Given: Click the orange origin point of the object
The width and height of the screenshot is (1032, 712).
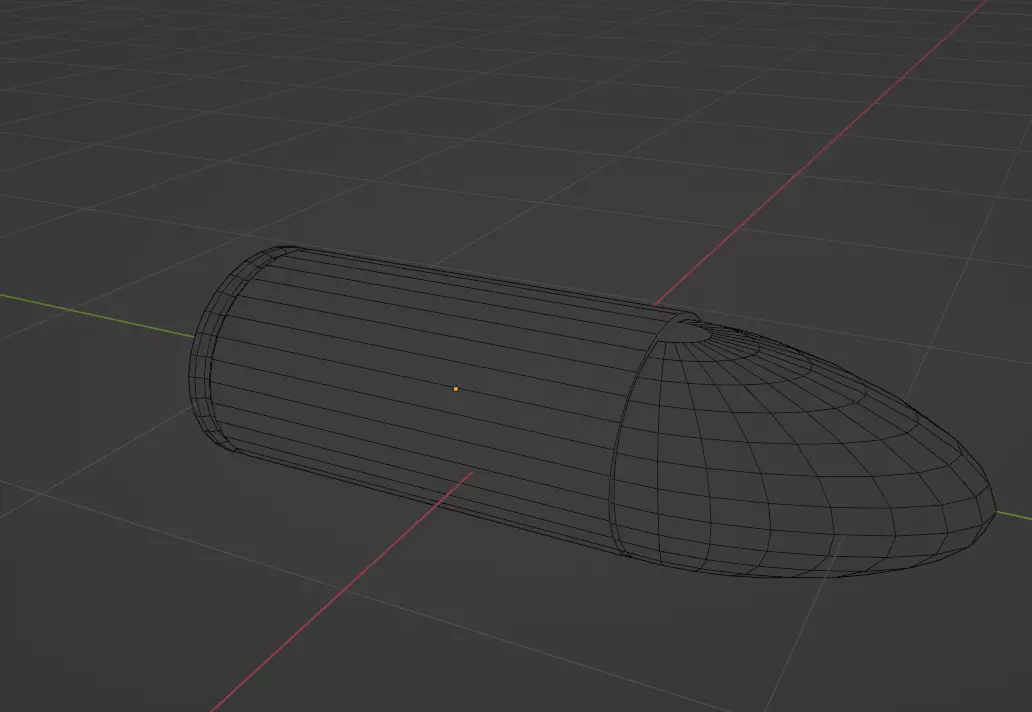Looking at the screenshot, I should click(455, 389).
